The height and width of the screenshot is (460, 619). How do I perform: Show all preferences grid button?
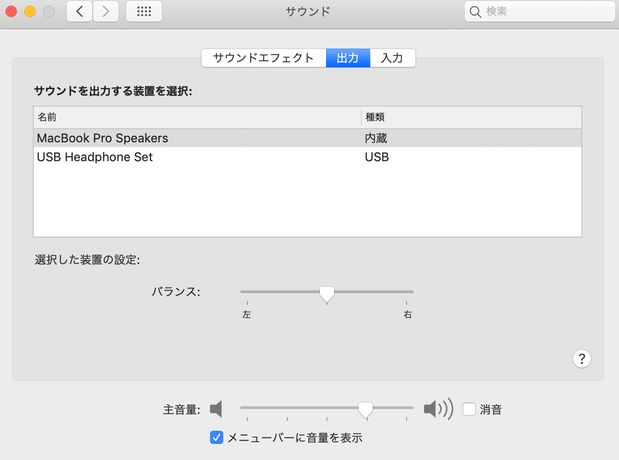point(144,11)
